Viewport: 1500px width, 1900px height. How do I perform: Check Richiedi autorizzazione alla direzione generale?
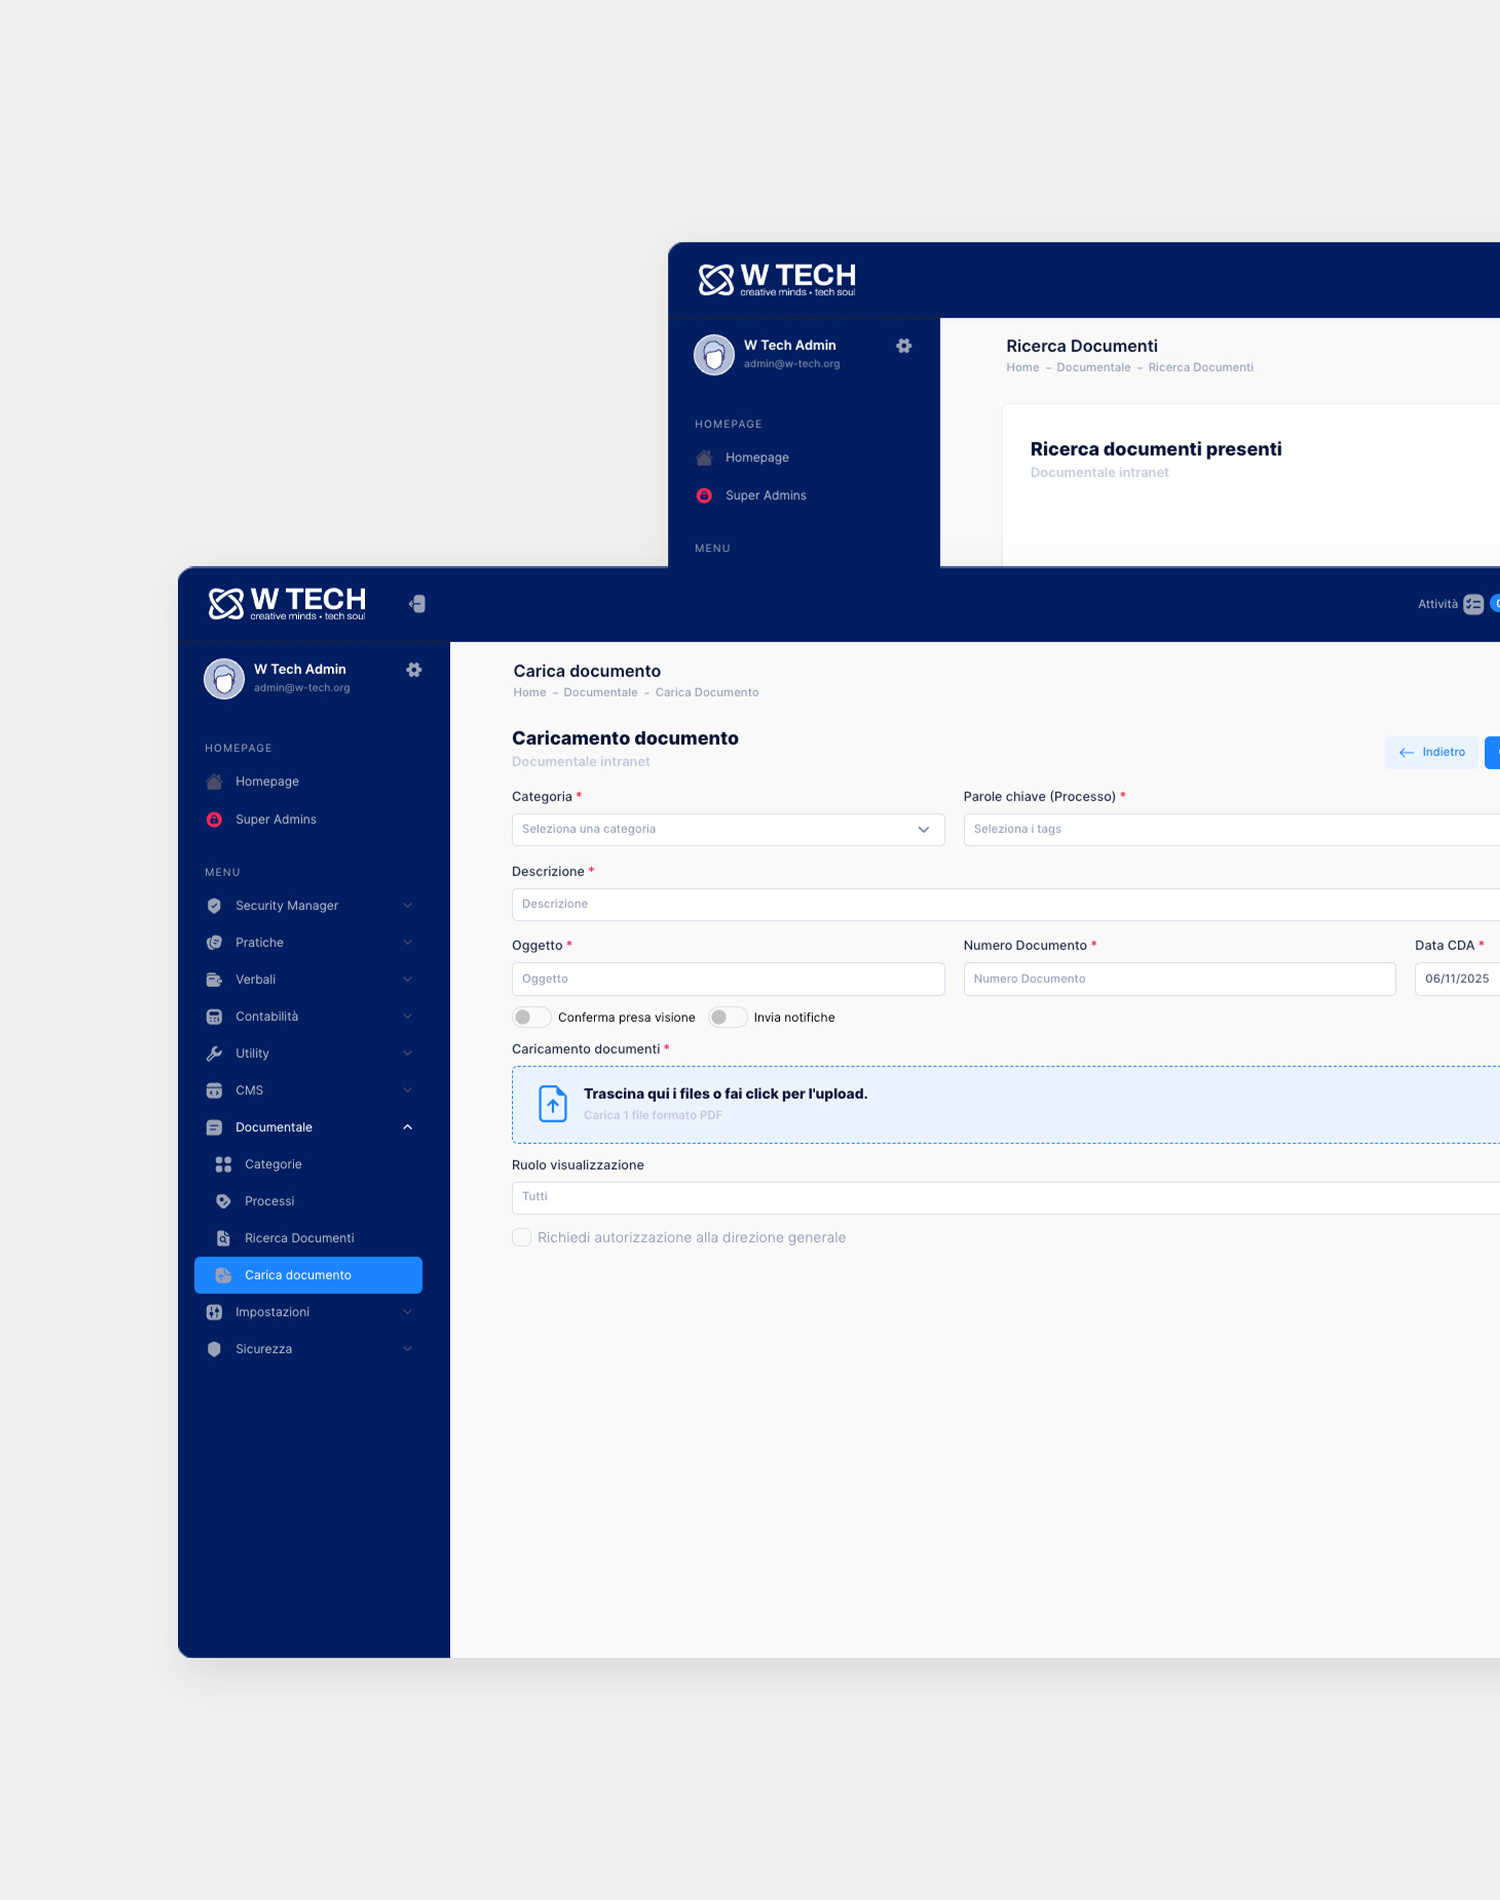[522, 1238]
